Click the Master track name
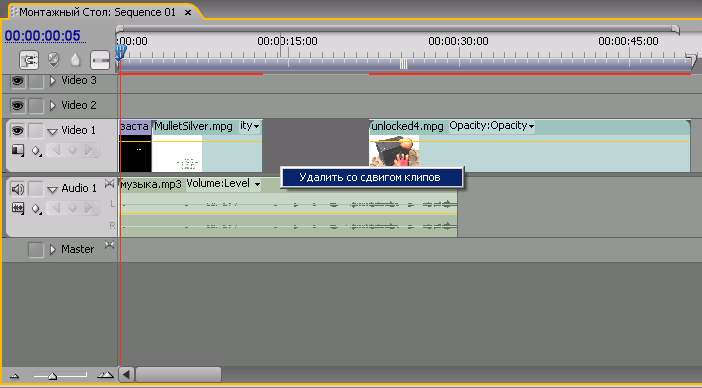 pyautogui.click(x=77, y=249)
